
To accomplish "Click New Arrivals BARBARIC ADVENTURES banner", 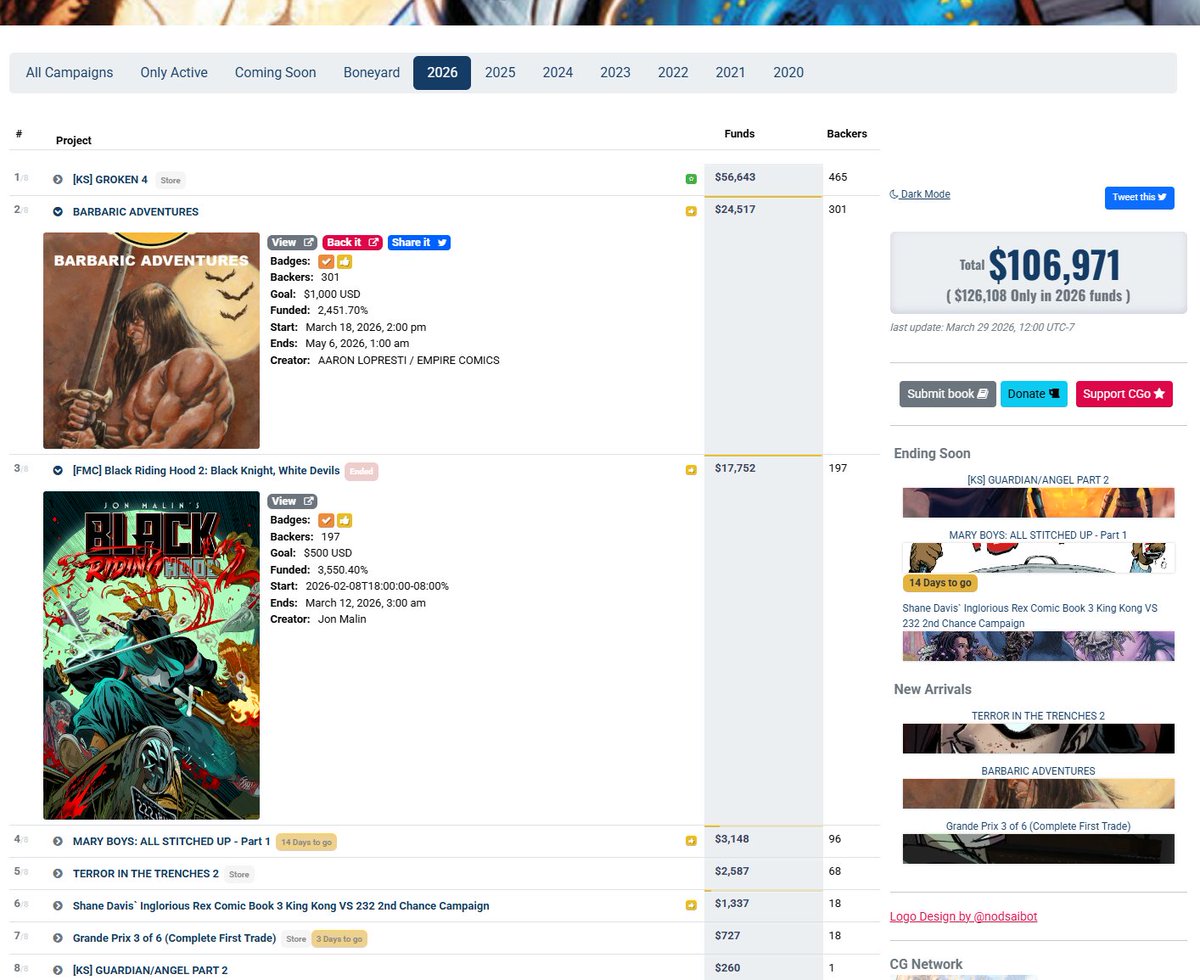I will tap(1038, 794).
